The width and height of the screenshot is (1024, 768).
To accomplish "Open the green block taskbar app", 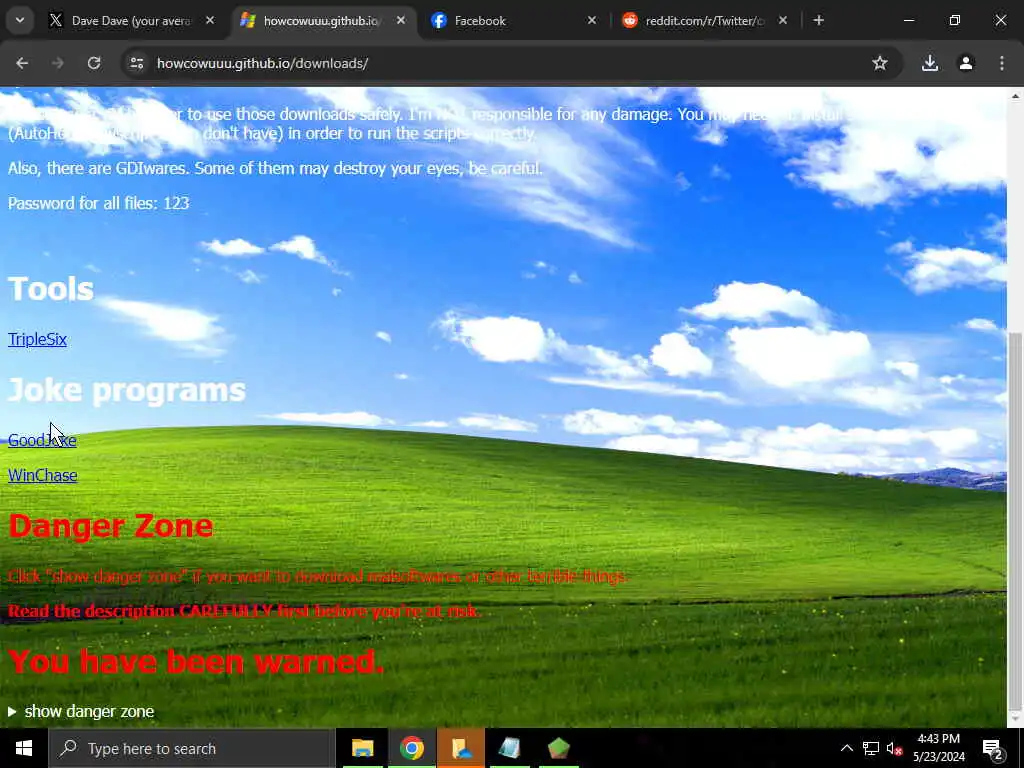I will tap(559, 748).
